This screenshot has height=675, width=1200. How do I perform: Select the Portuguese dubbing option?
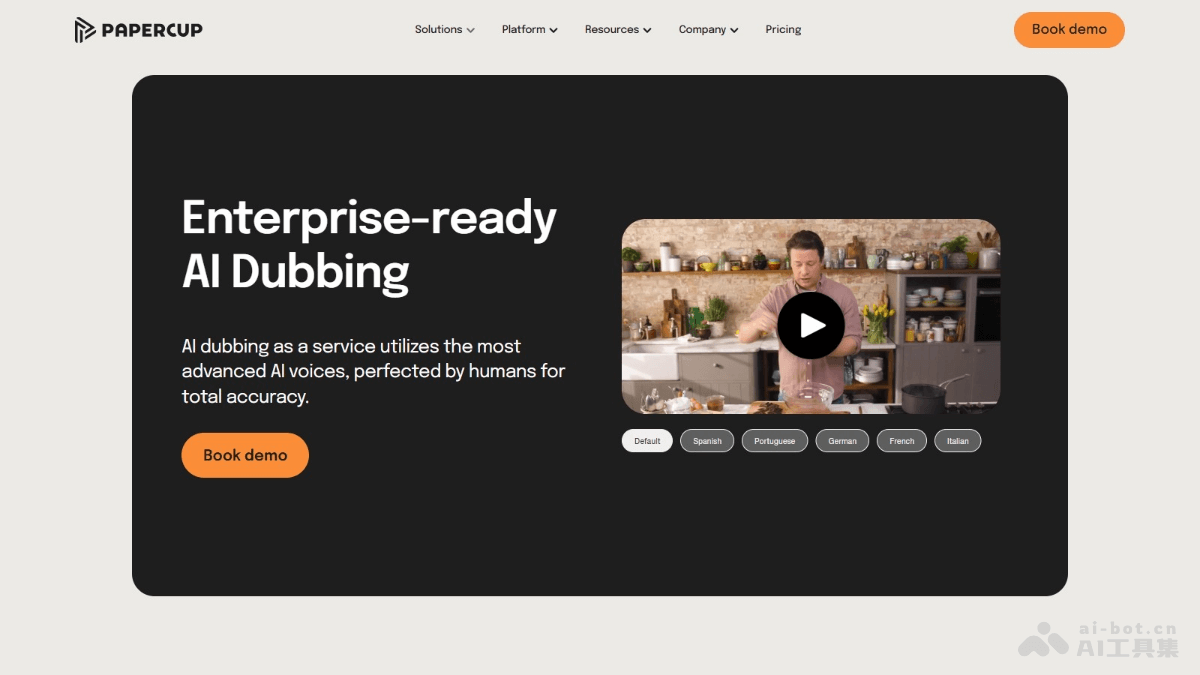tap(774, 441)
